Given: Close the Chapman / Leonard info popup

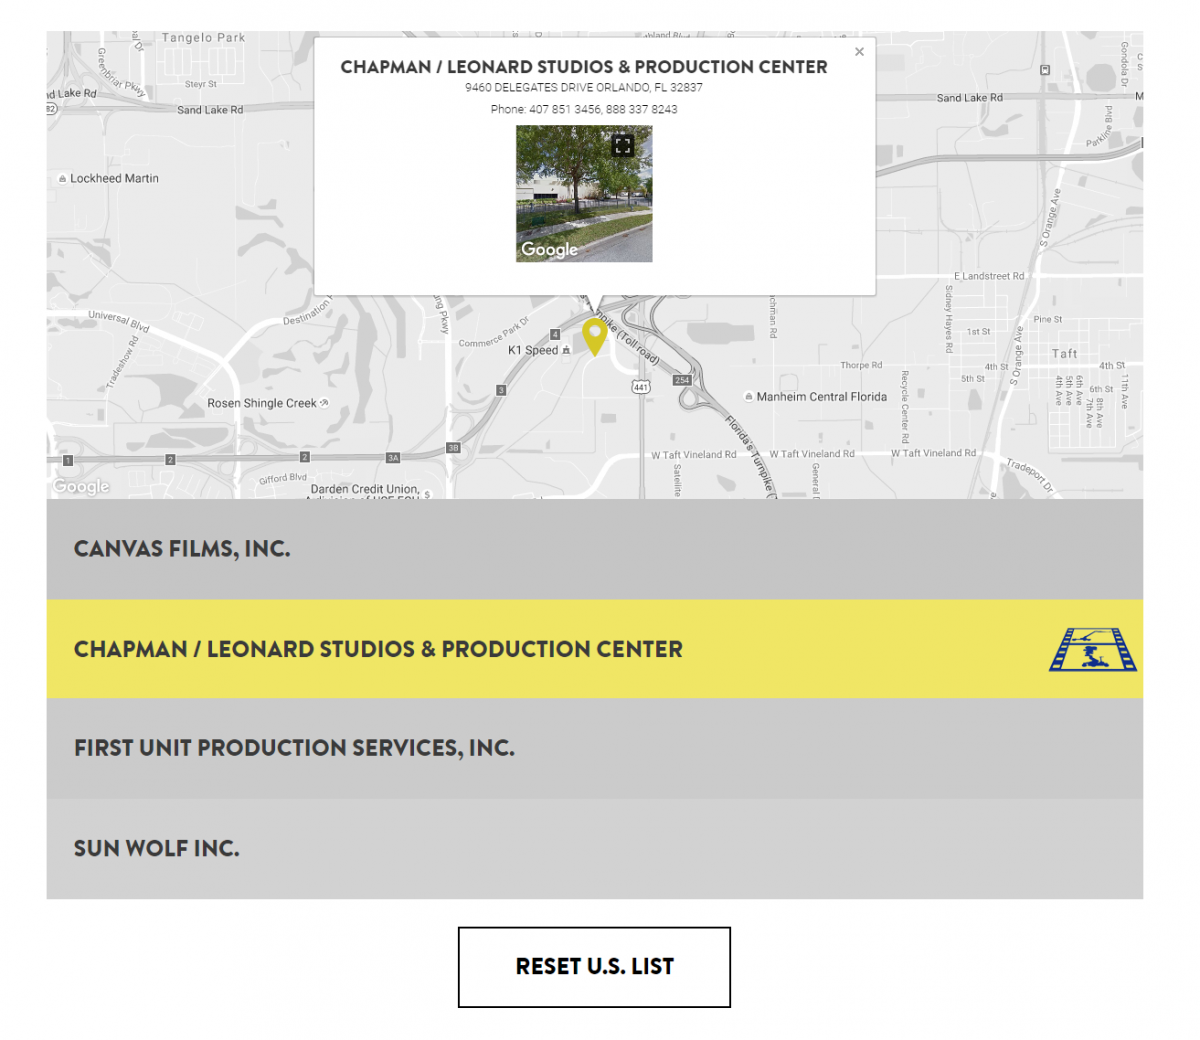Looking at the screenshot, I should coord(859,52).
